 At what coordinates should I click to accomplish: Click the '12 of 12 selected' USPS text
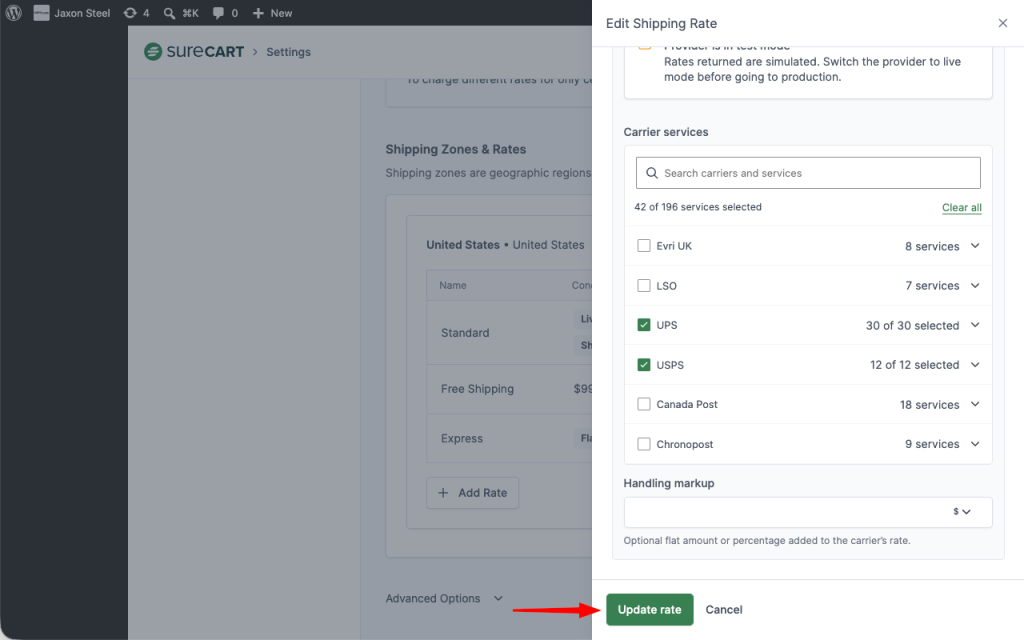pos(914,364)
